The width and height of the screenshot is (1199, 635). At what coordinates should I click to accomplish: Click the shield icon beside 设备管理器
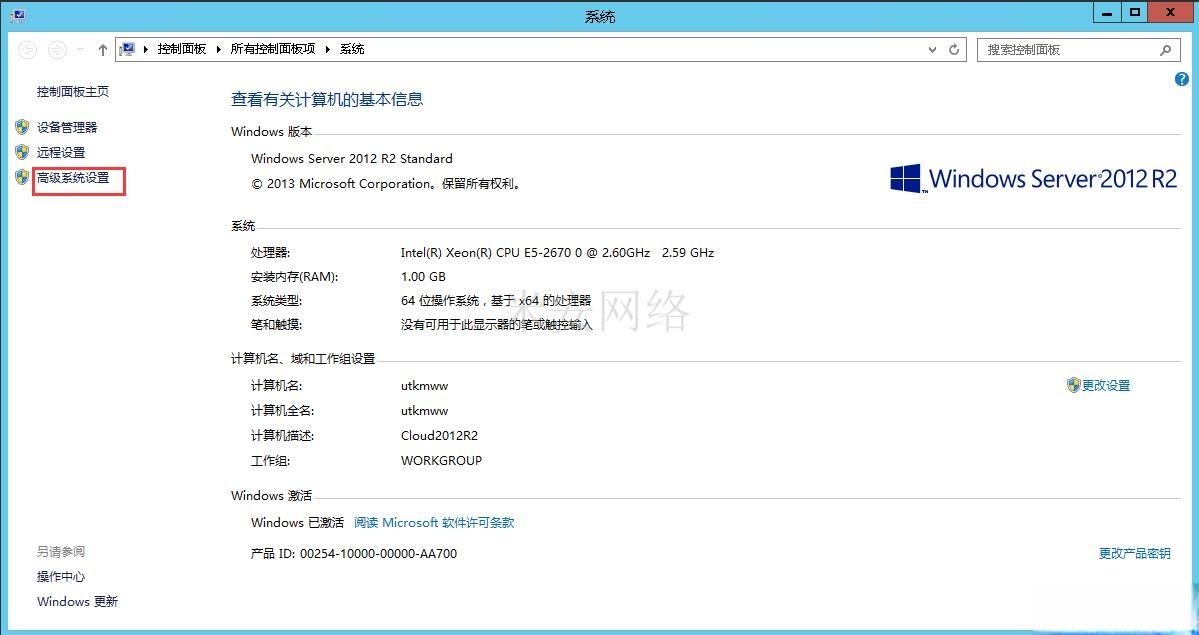(x=22, y=127)
